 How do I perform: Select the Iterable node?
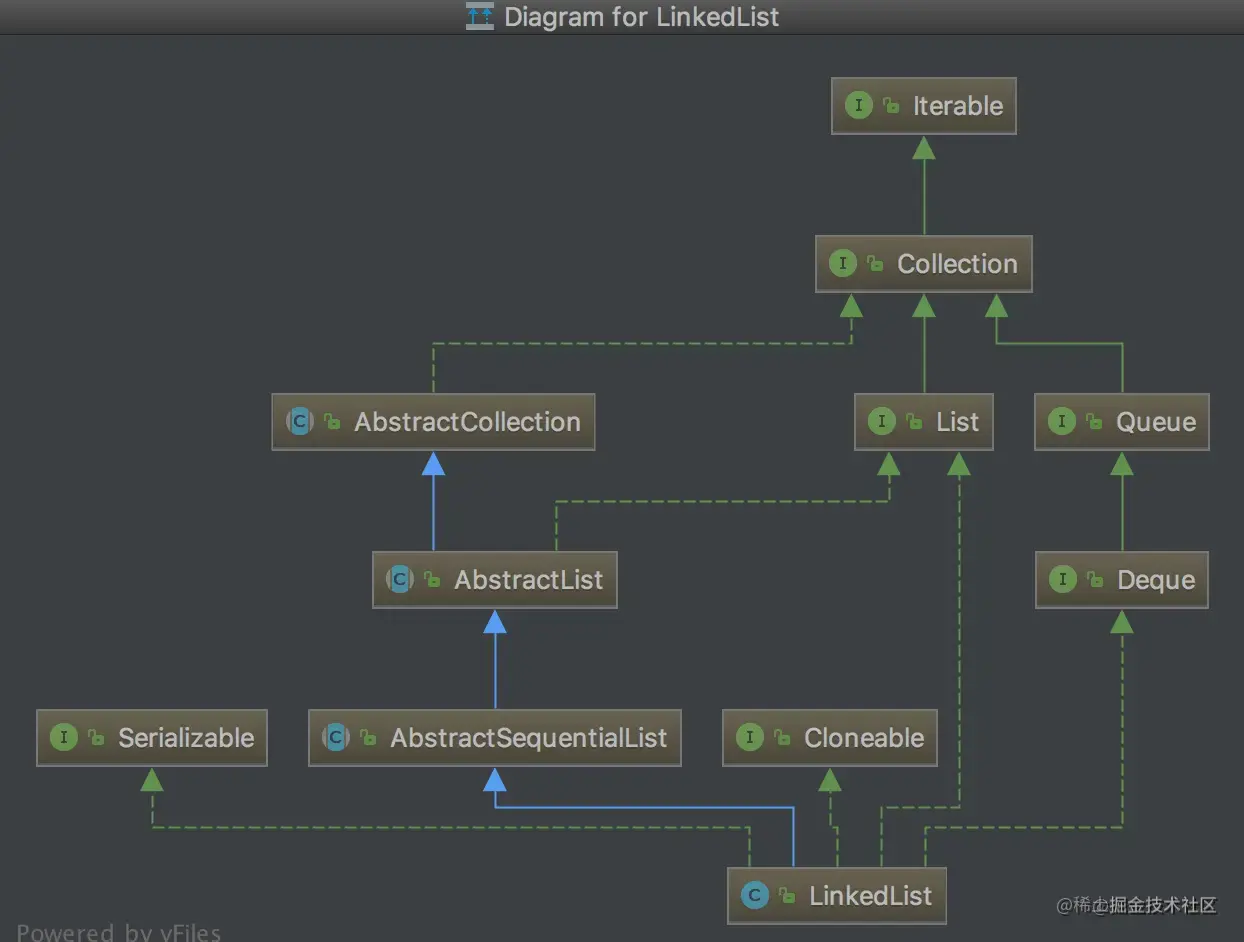coord(923,105)
